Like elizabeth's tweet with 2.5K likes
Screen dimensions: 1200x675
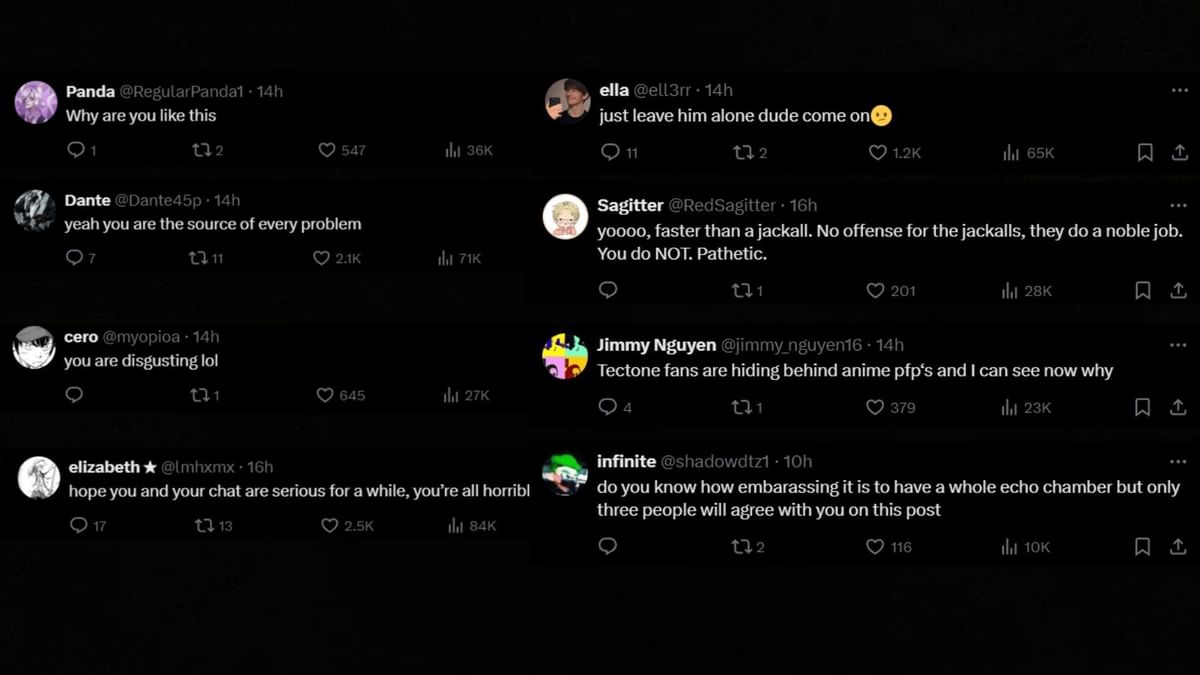[x=330, y=525]
